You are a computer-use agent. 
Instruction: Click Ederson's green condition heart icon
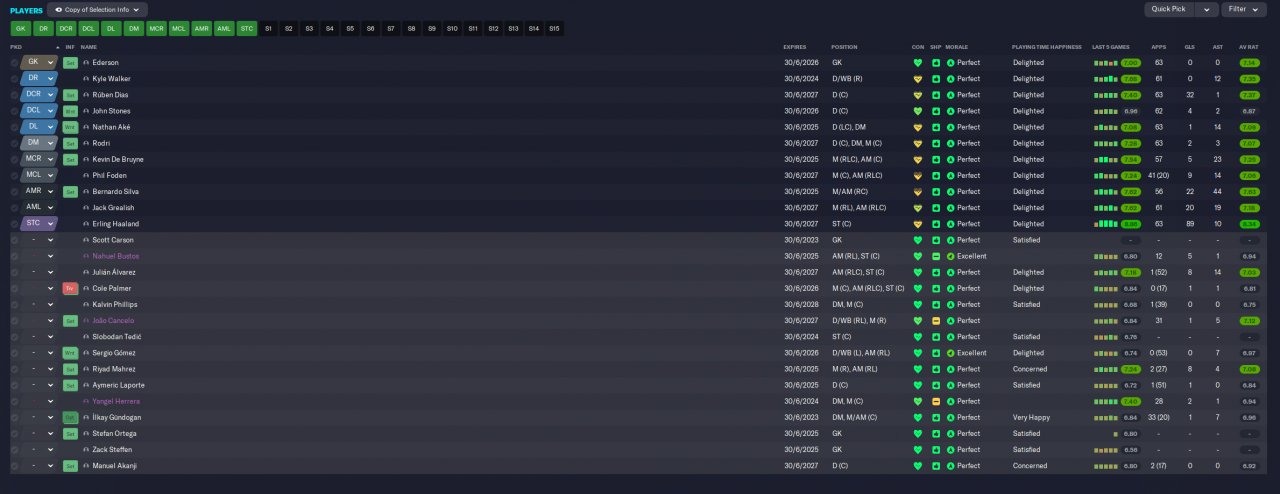click(x=917, y=63)
